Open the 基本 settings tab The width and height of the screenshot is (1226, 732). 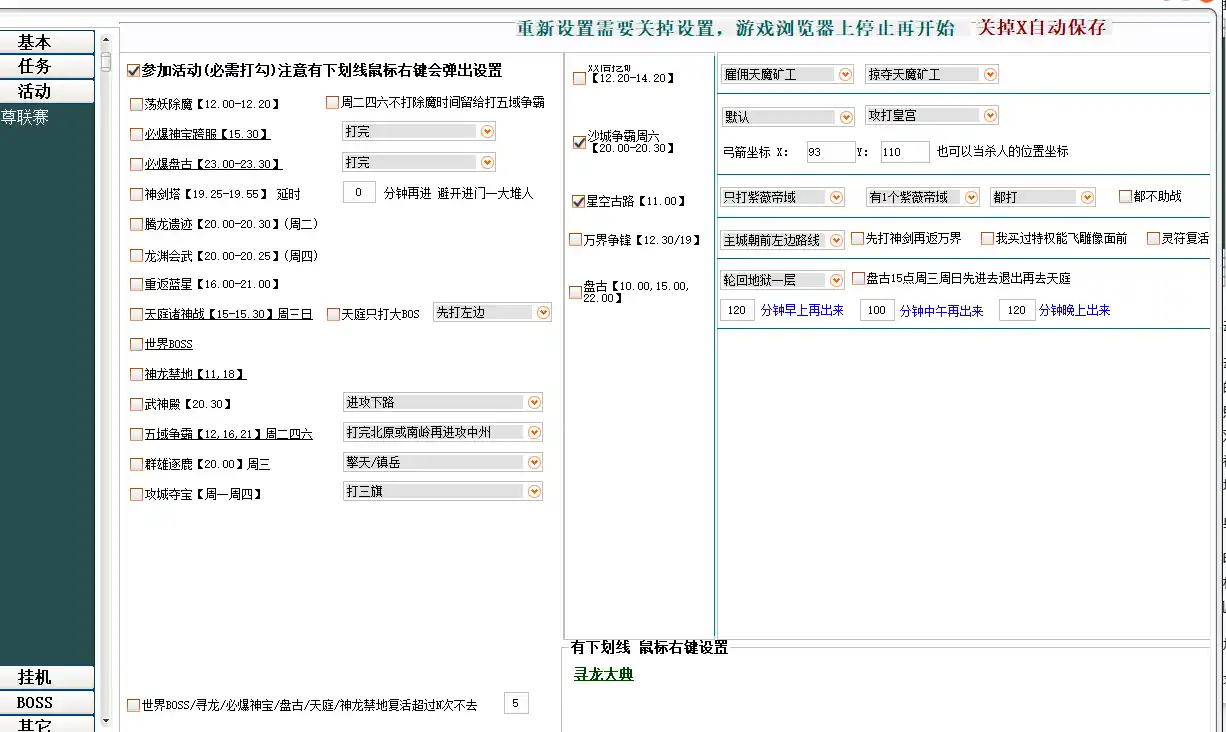[x=47, y=42]
